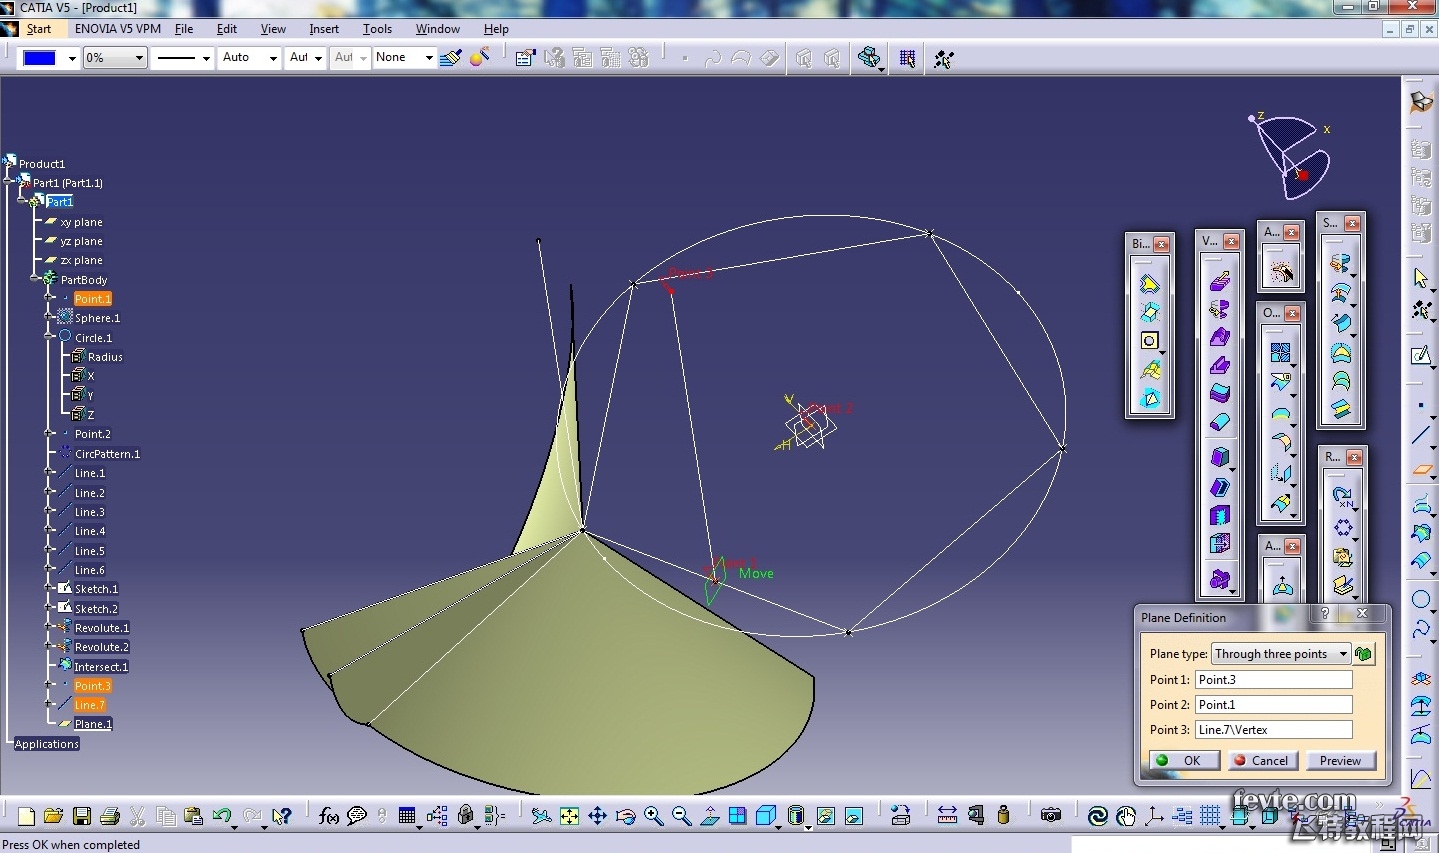Click the Fit All In icon
This screenshot has width=1439, height=853.
[x=569, y=816]
